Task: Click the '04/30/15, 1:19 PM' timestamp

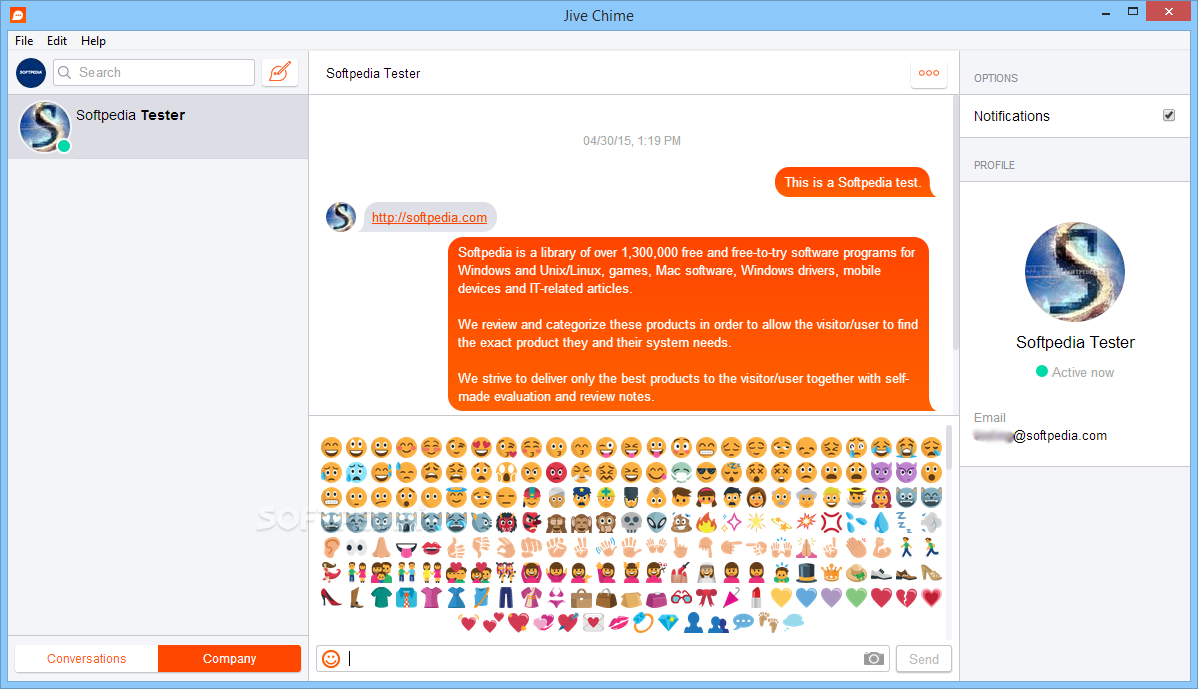Action: 632,141
